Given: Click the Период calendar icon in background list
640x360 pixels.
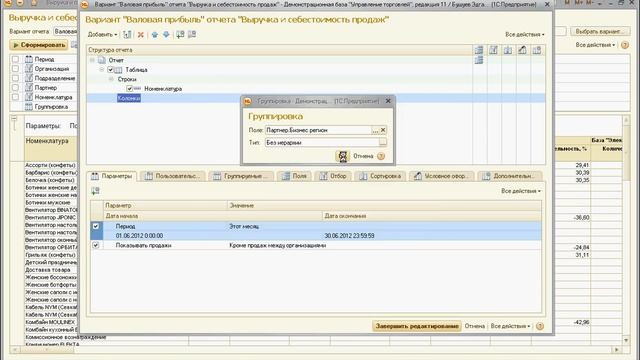Looking at the screenshot, I should (29, 59).
